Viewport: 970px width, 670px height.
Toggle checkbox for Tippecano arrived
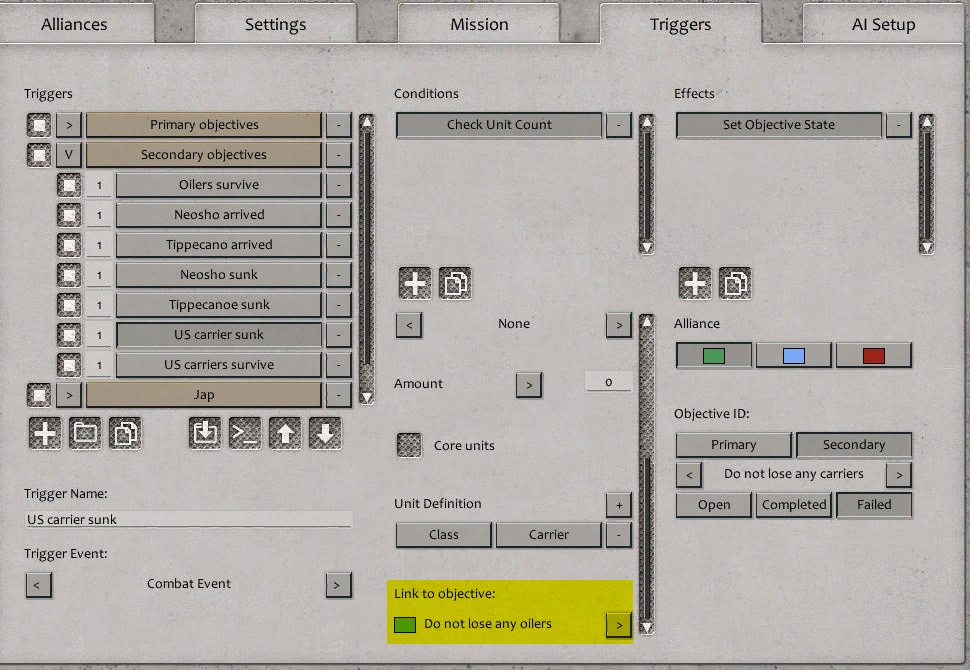pyautogui.click(x=69, y=245)
